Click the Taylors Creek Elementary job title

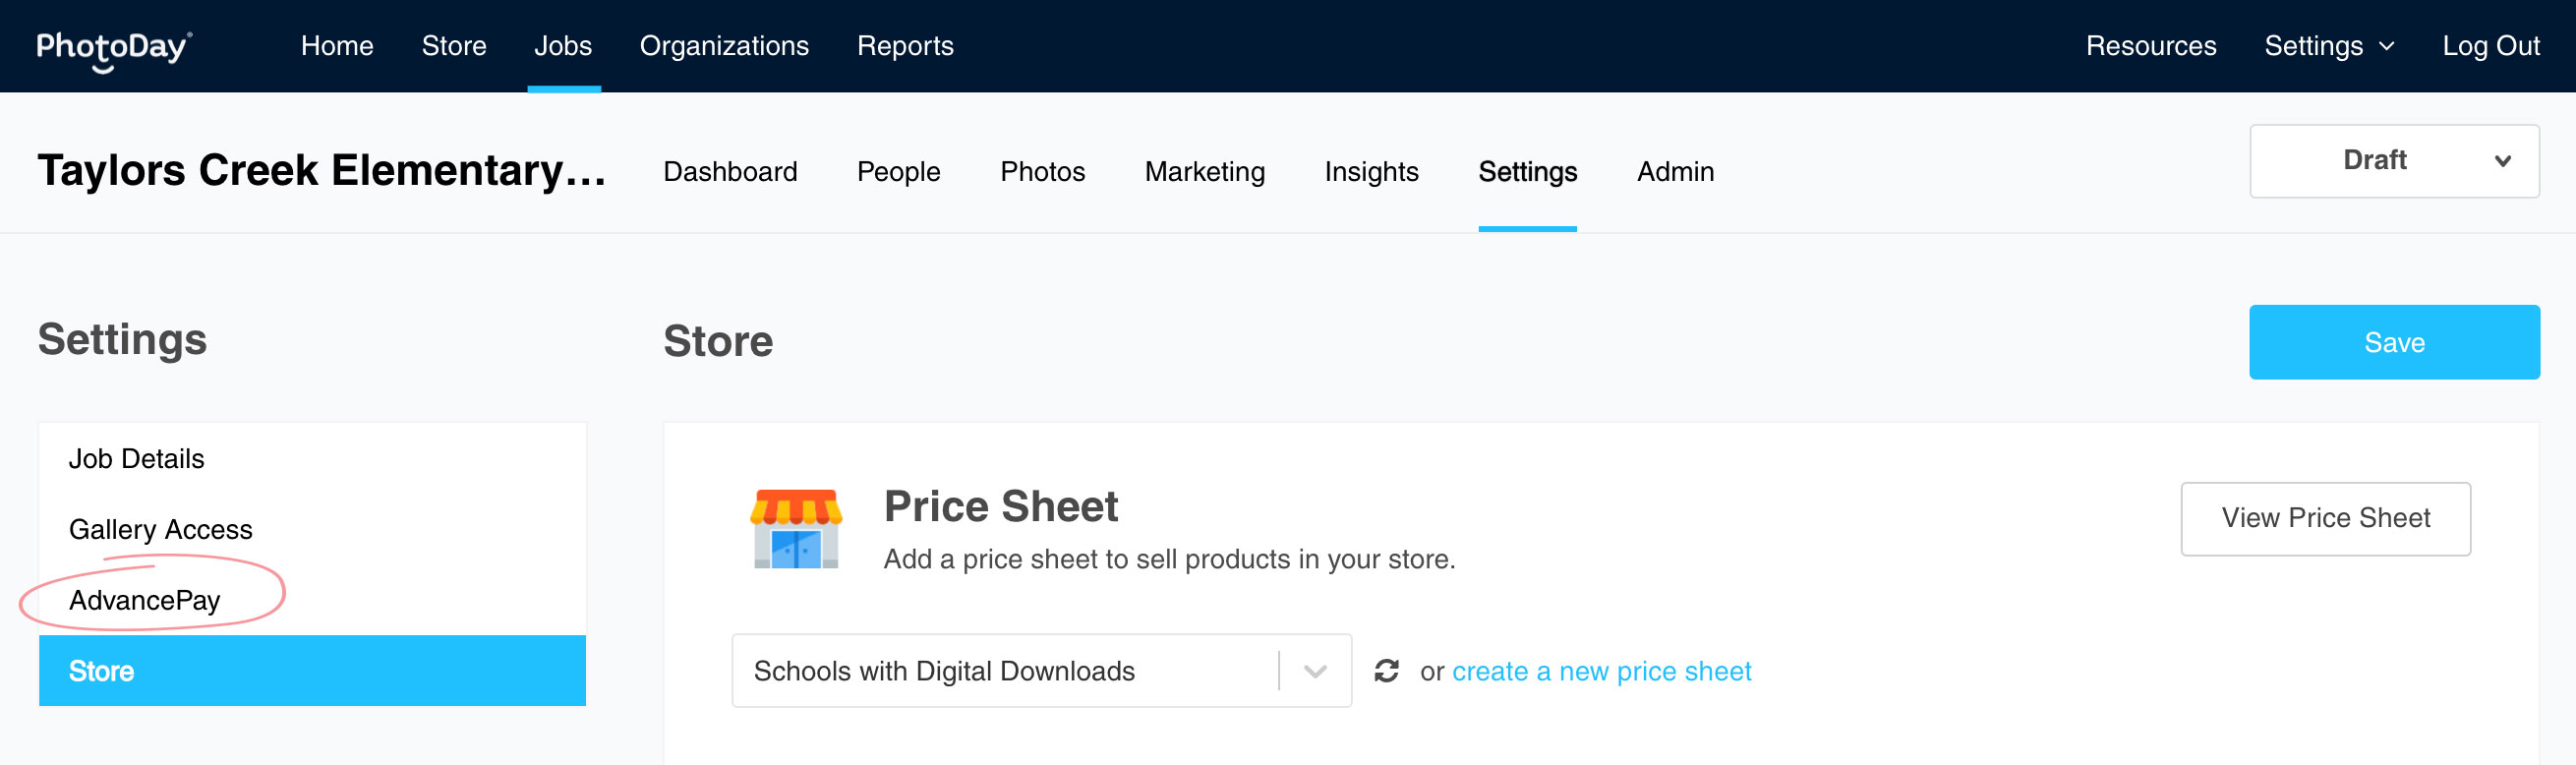click(321, 170)
